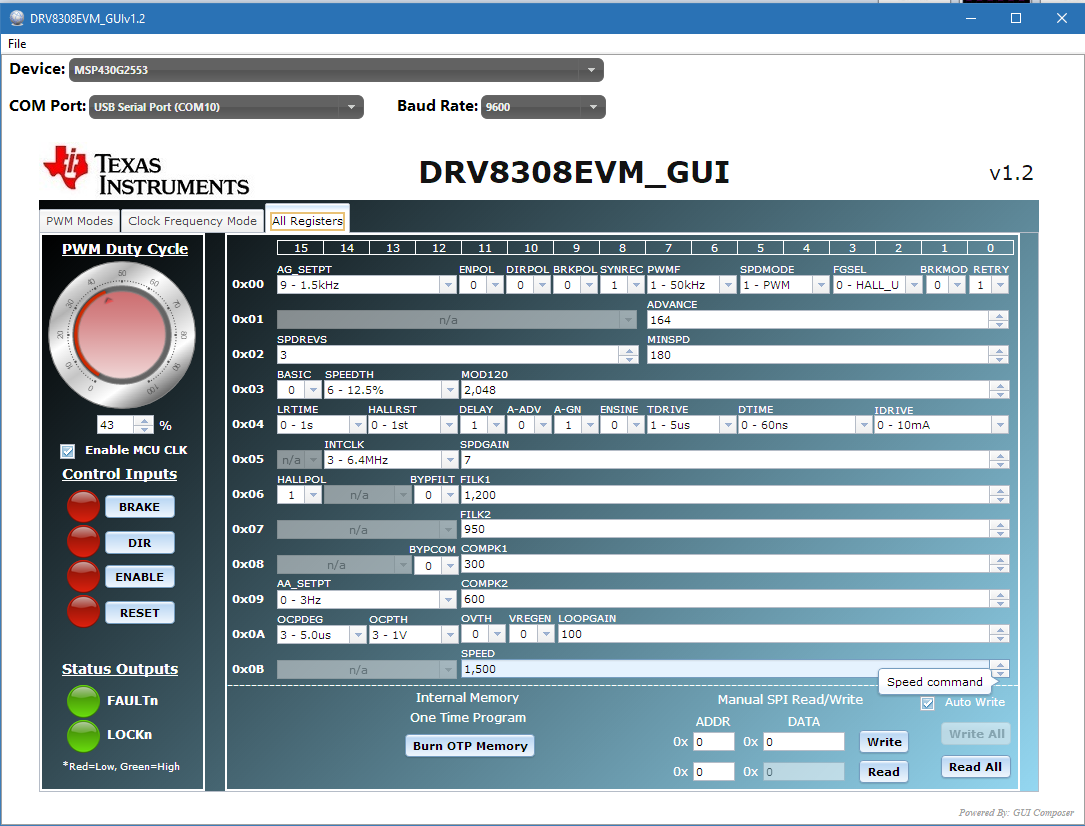Click the Read ADDR input field
Image resolution: width=1085 pixels, height=826 pixels.
click(713, 771)
